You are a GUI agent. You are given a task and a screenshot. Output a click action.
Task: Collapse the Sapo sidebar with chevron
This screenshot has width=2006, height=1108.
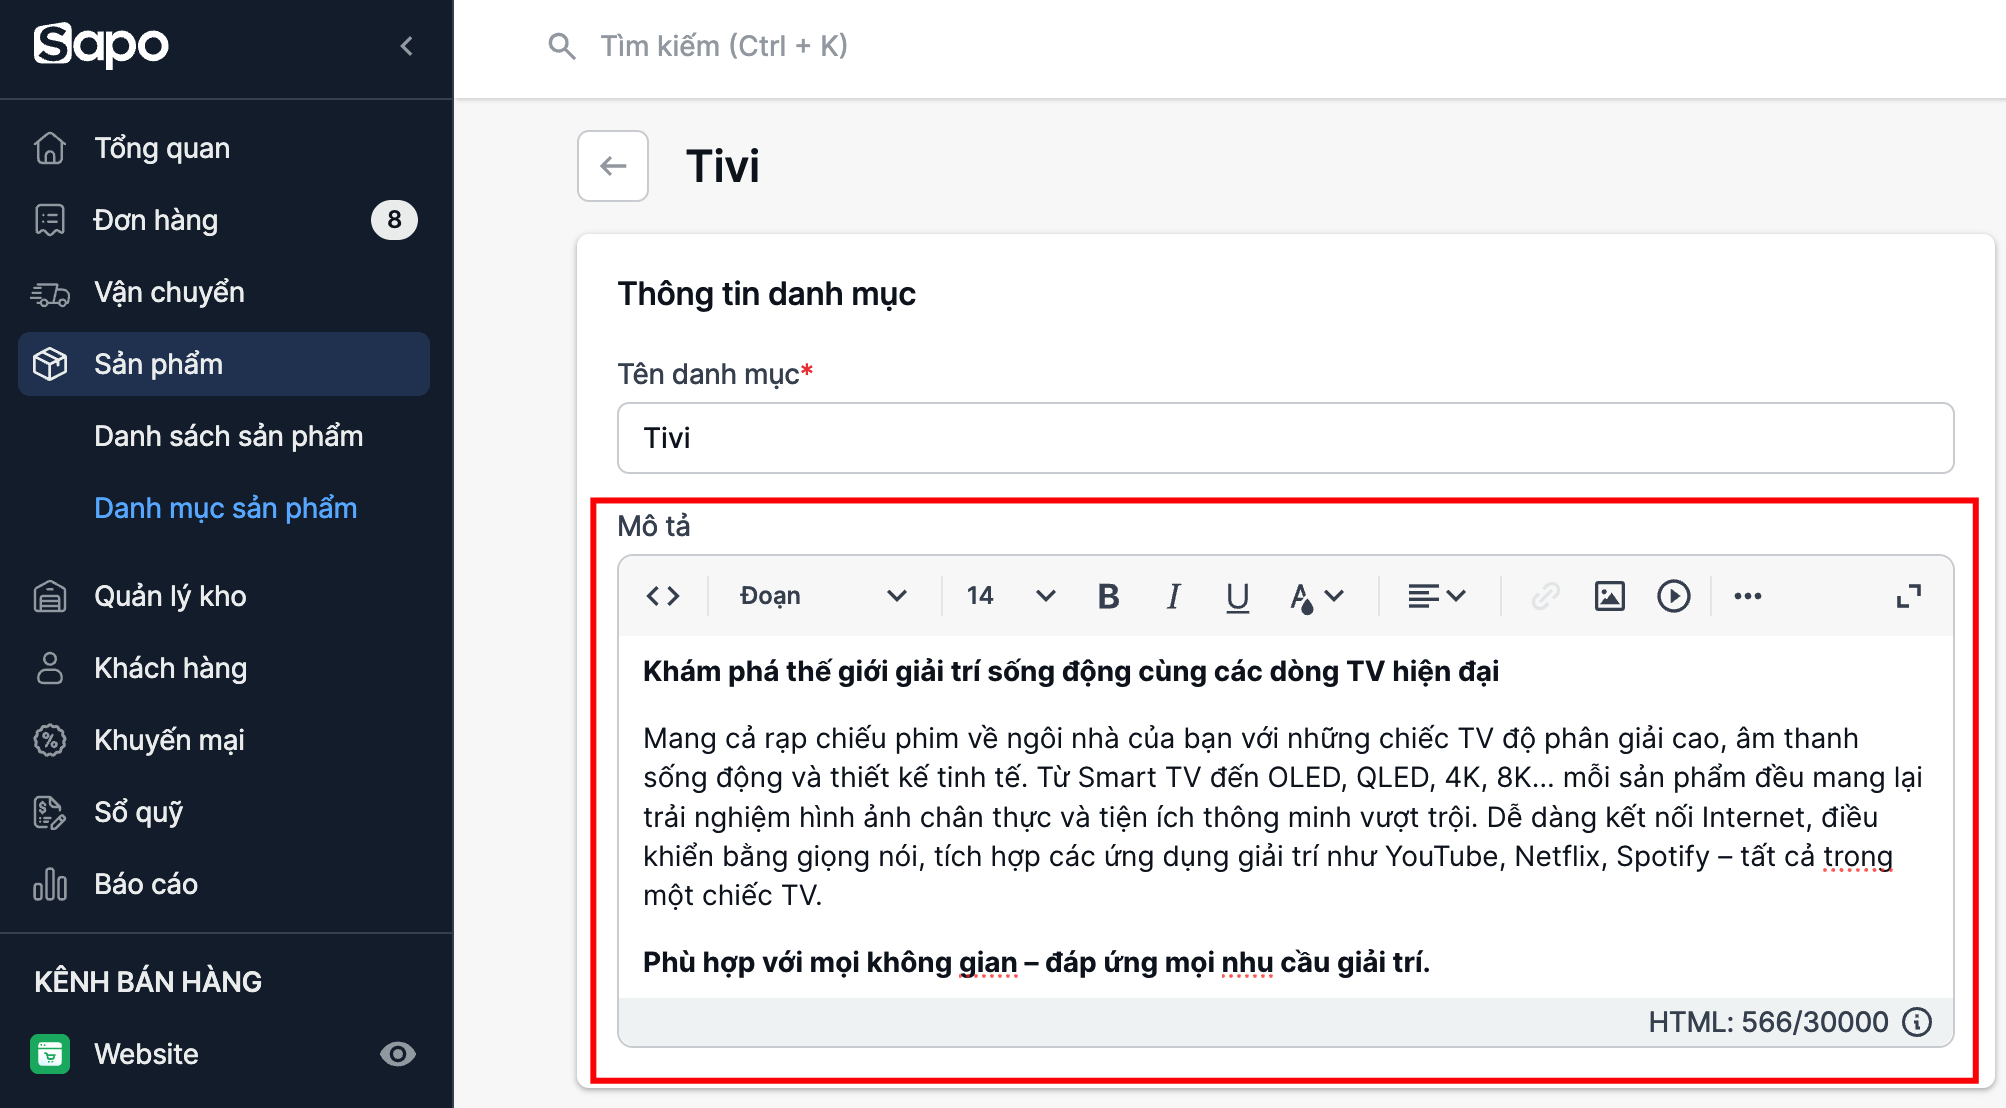pos(406,46)
